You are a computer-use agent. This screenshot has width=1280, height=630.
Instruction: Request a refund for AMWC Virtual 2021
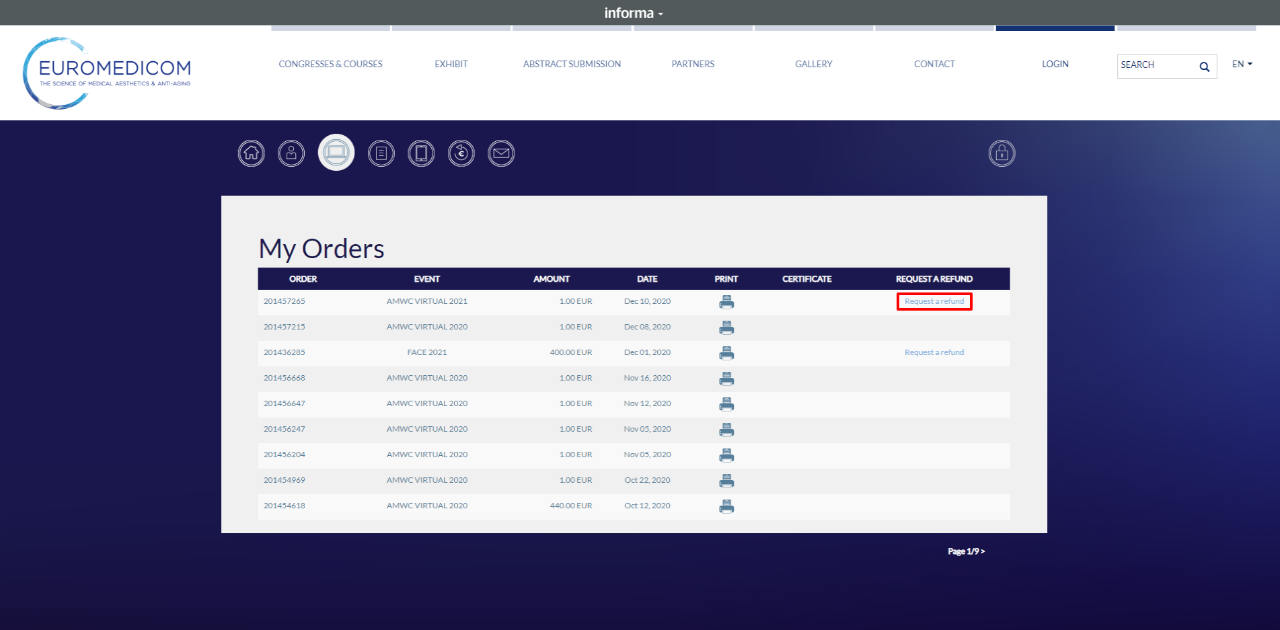click(934, 301)
